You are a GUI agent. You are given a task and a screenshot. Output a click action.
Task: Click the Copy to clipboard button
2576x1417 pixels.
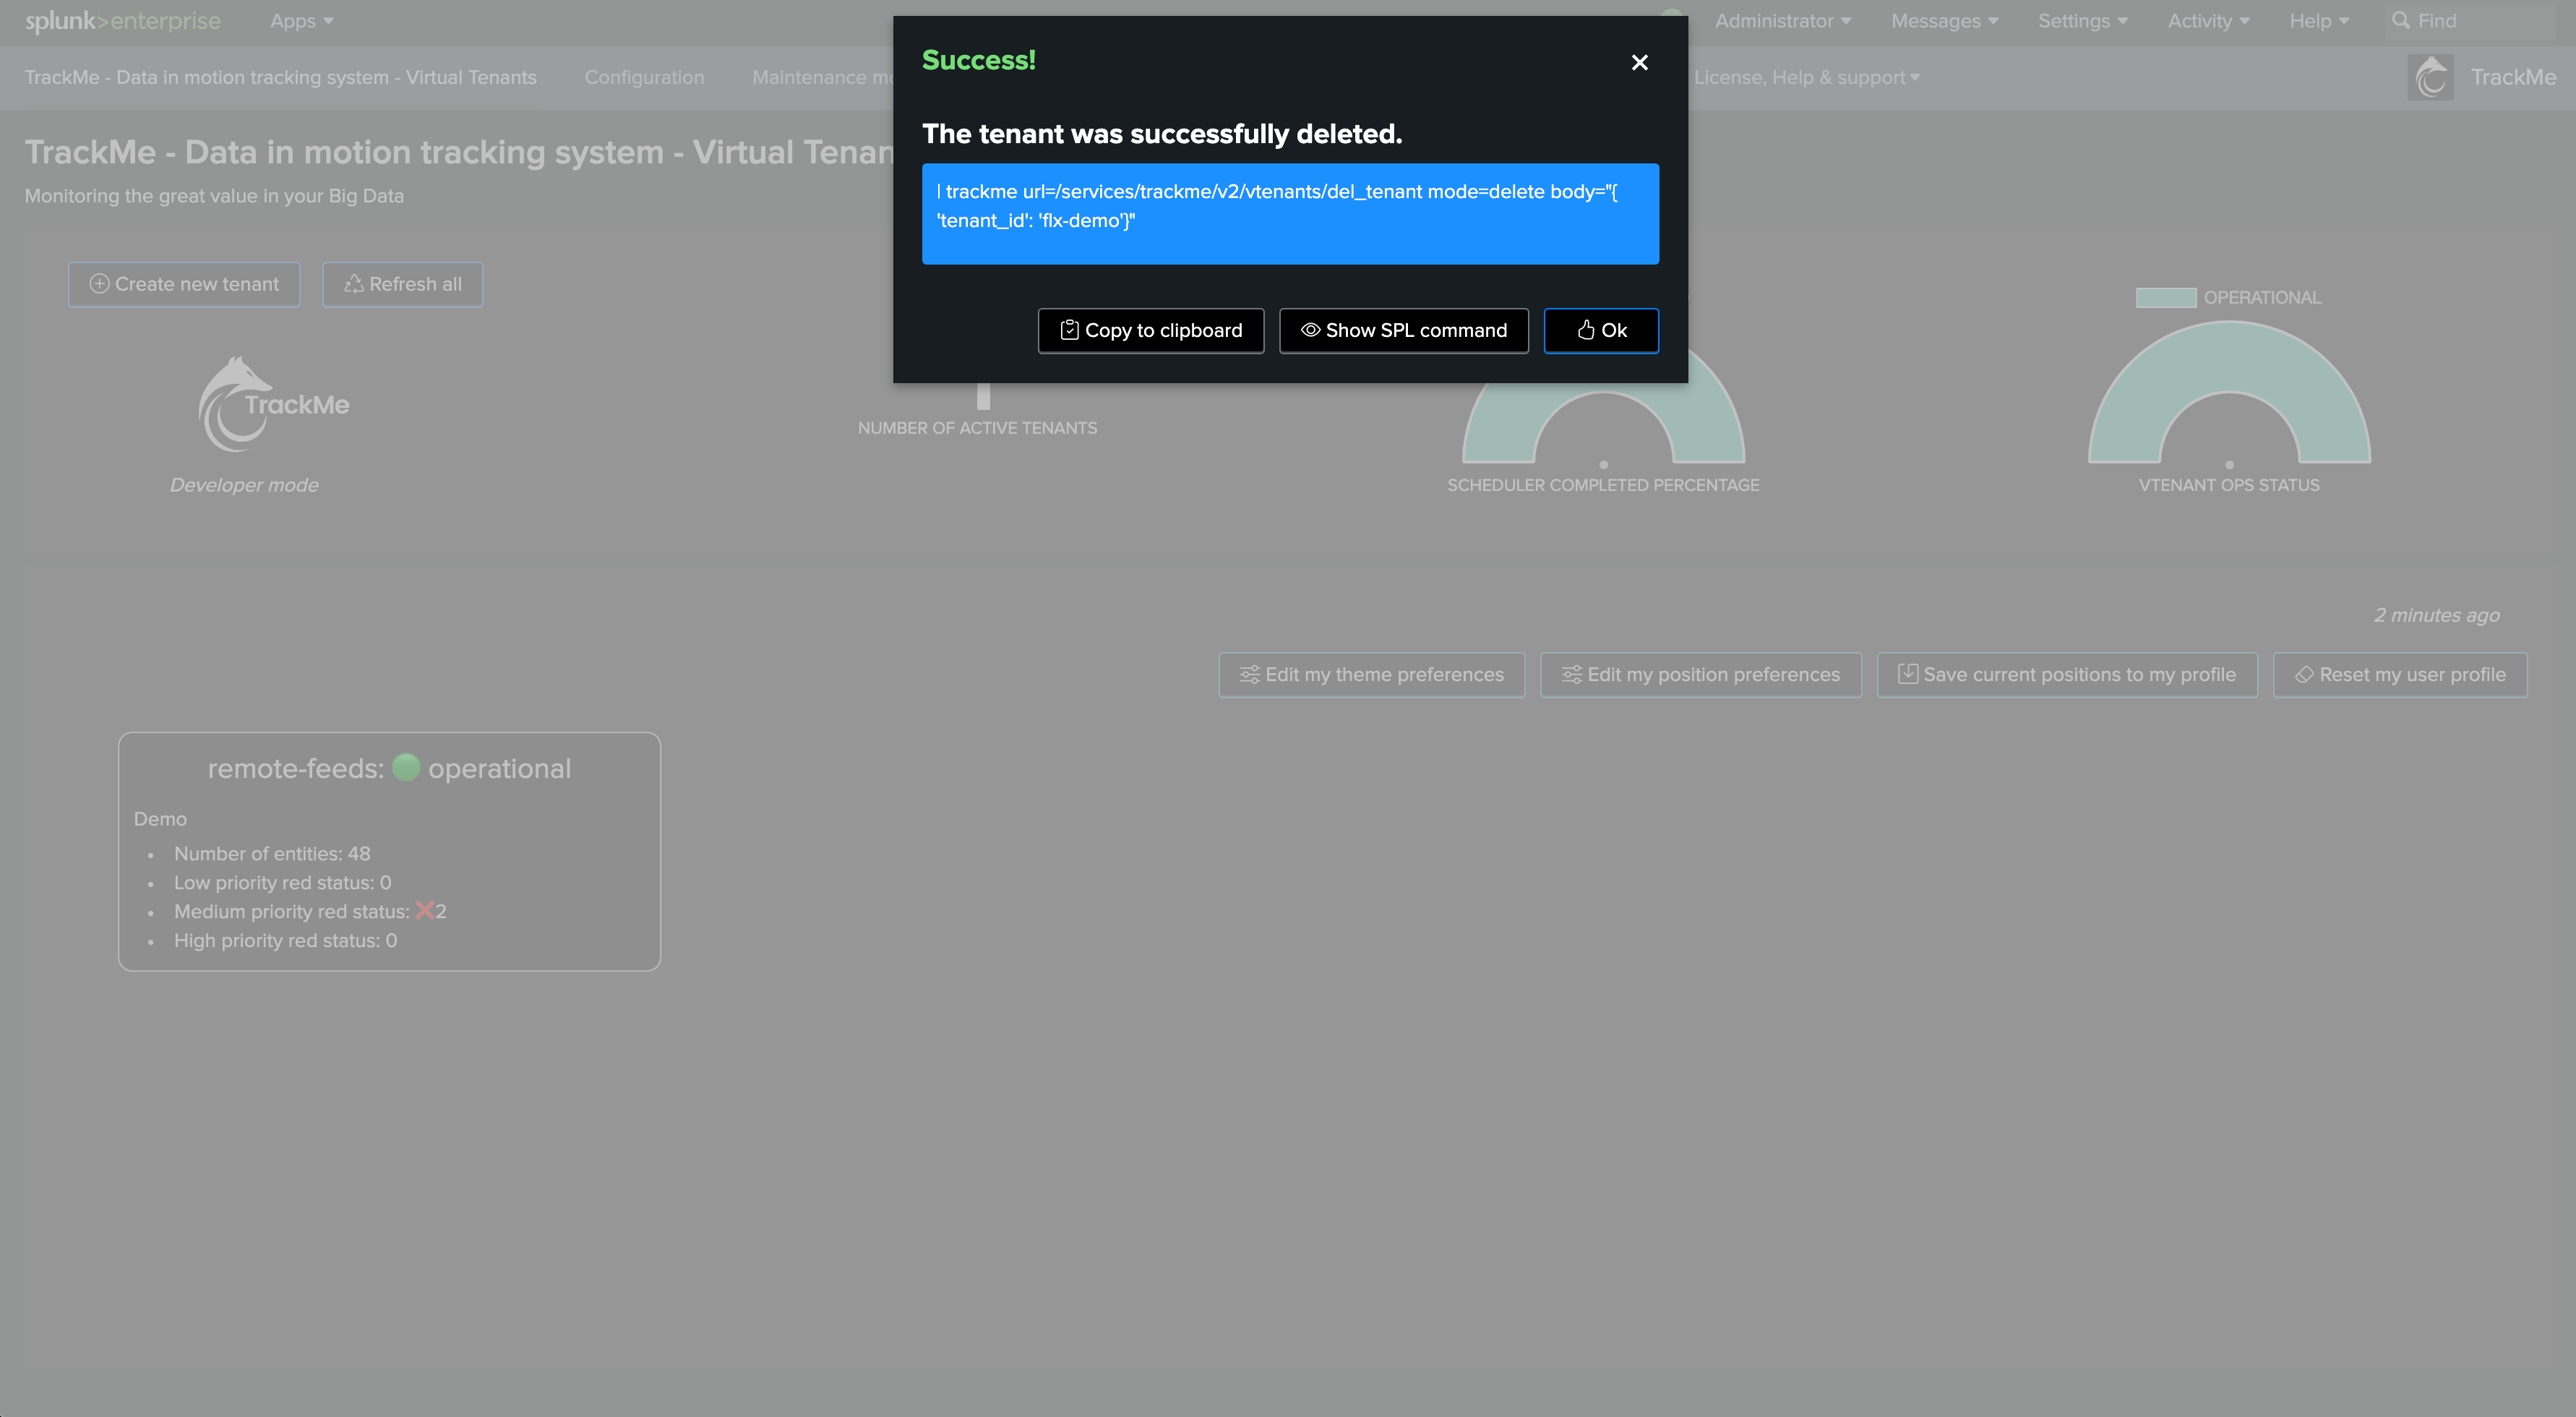click(x=1151, y=330)
